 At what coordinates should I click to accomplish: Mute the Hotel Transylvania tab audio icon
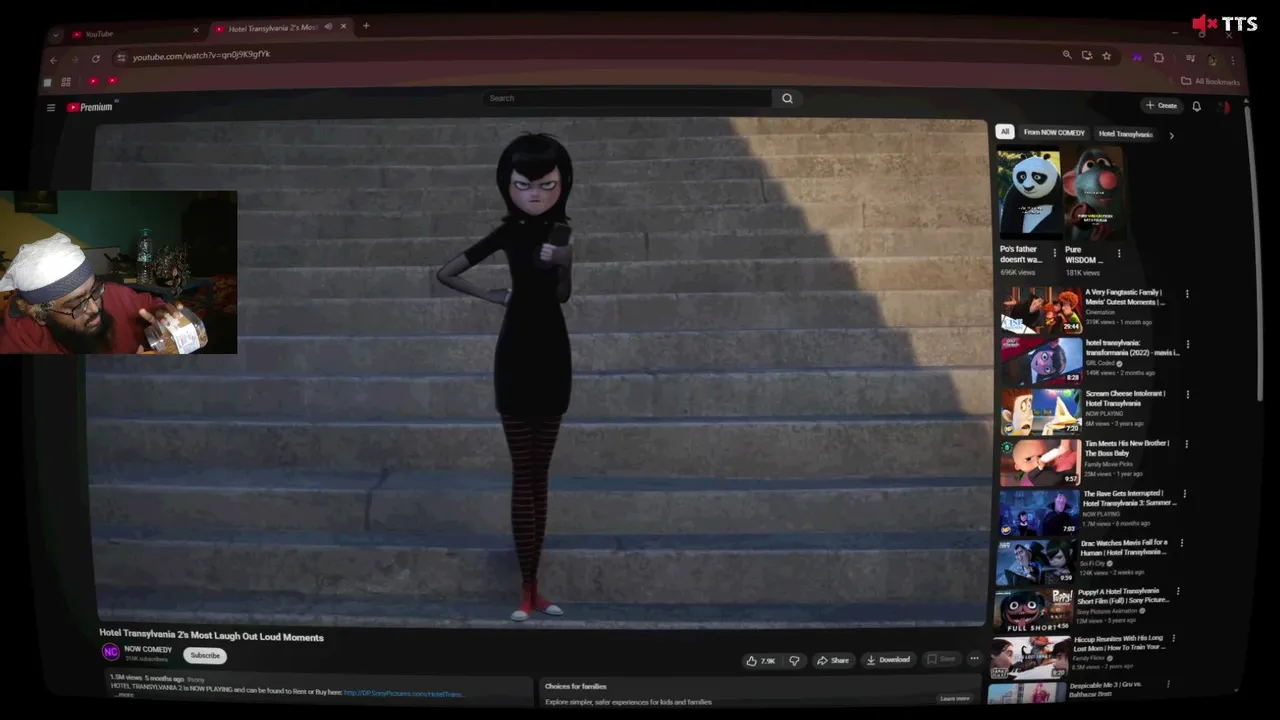pyautogui.click(x=328, y=27)
